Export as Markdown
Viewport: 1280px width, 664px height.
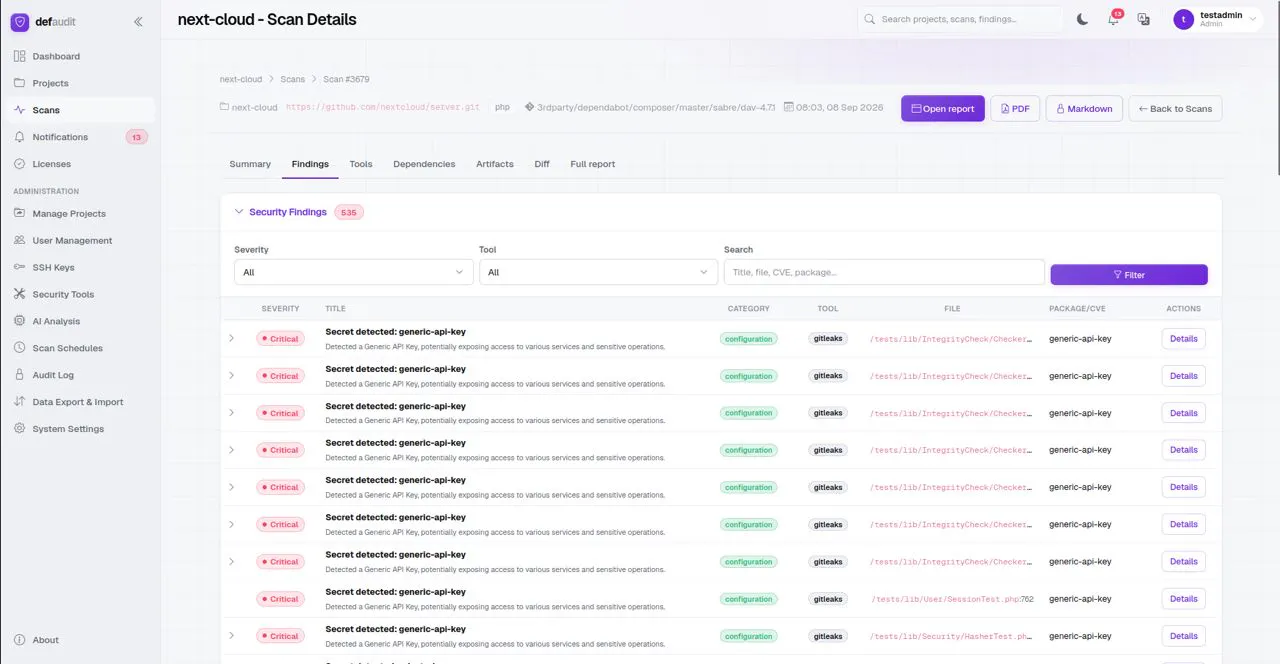click(x=1084, y=108)
